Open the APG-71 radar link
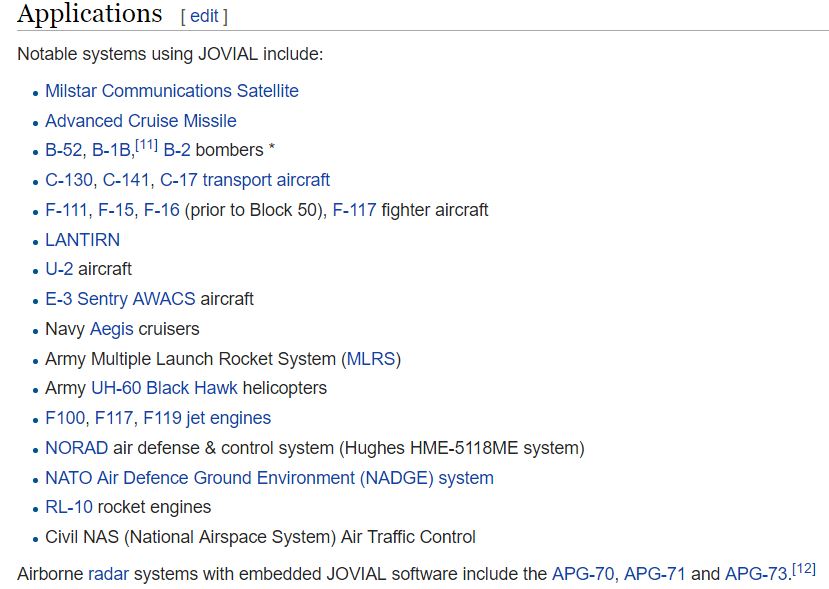The width and height of the screenshot is (829, 589). click(x=655, y=574)
